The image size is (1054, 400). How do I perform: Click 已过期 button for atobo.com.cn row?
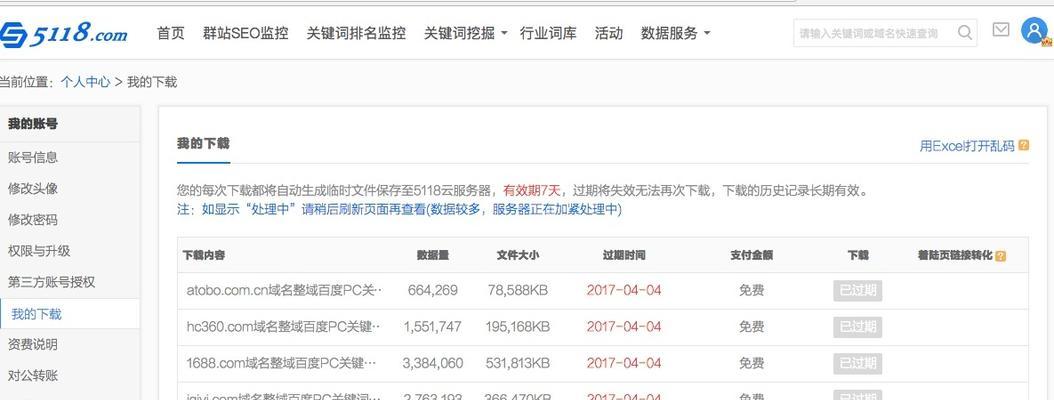[x=858, y=291]
